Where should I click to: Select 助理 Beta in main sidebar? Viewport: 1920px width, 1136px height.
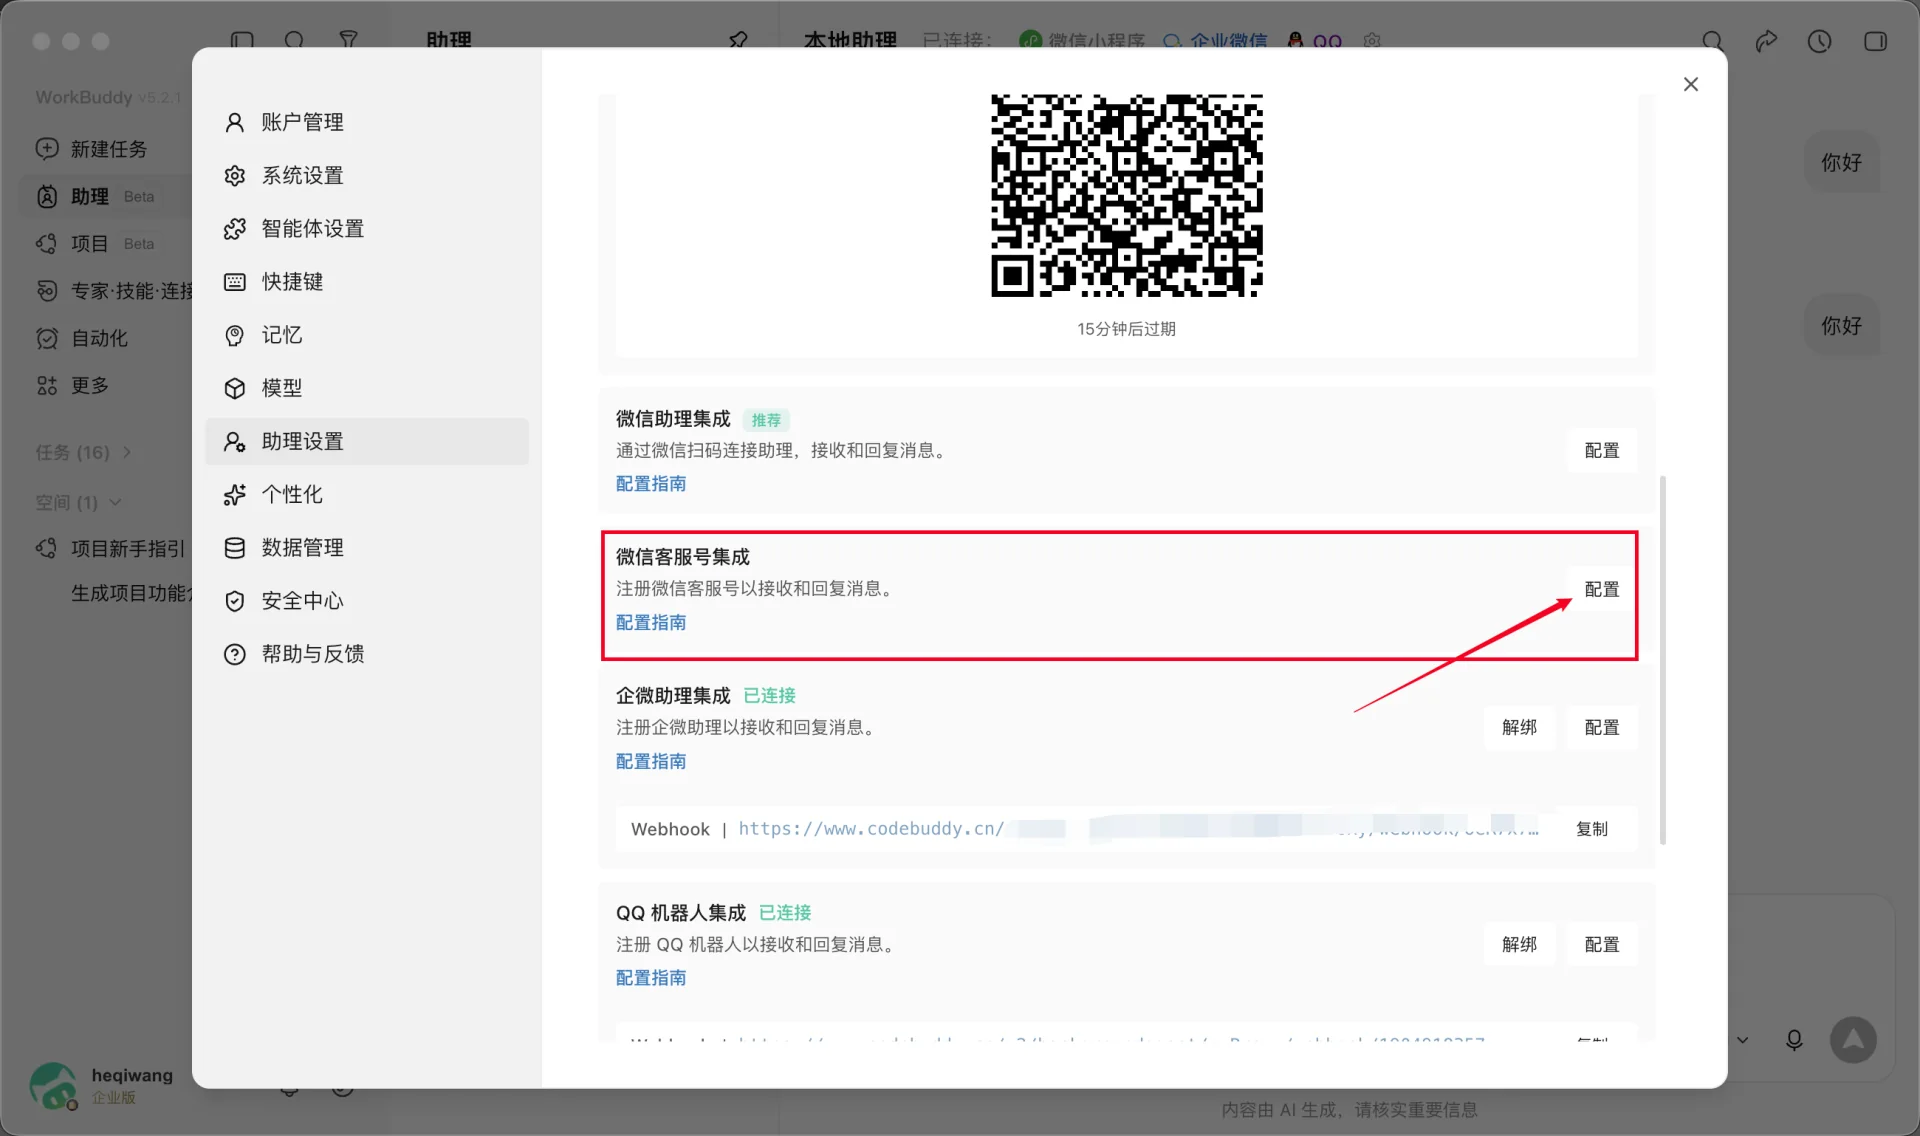(x=105, y=196)
